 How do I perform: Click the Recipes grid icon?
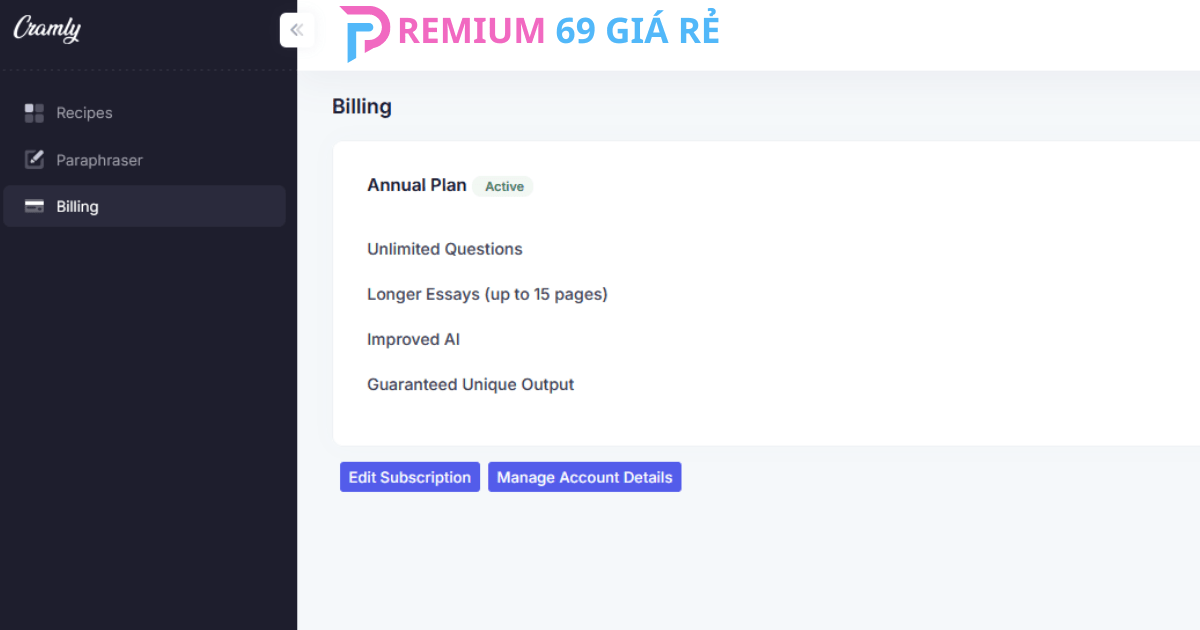(34, 113)
